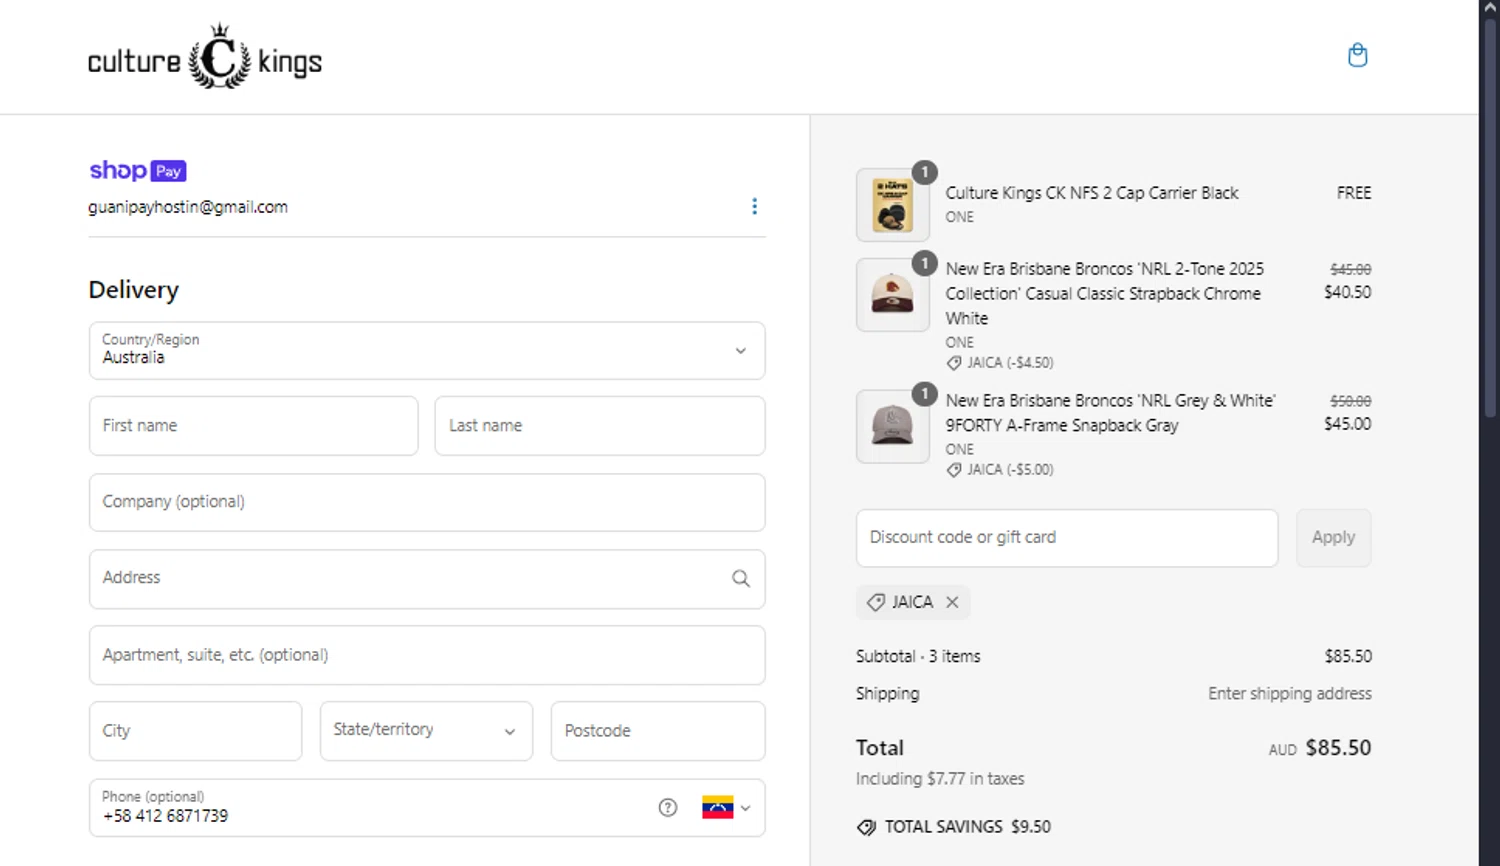The width and height of the screenshot is (1500, 866).
Task: Click the Apply discount button
Action: (x=1333, y=538)
